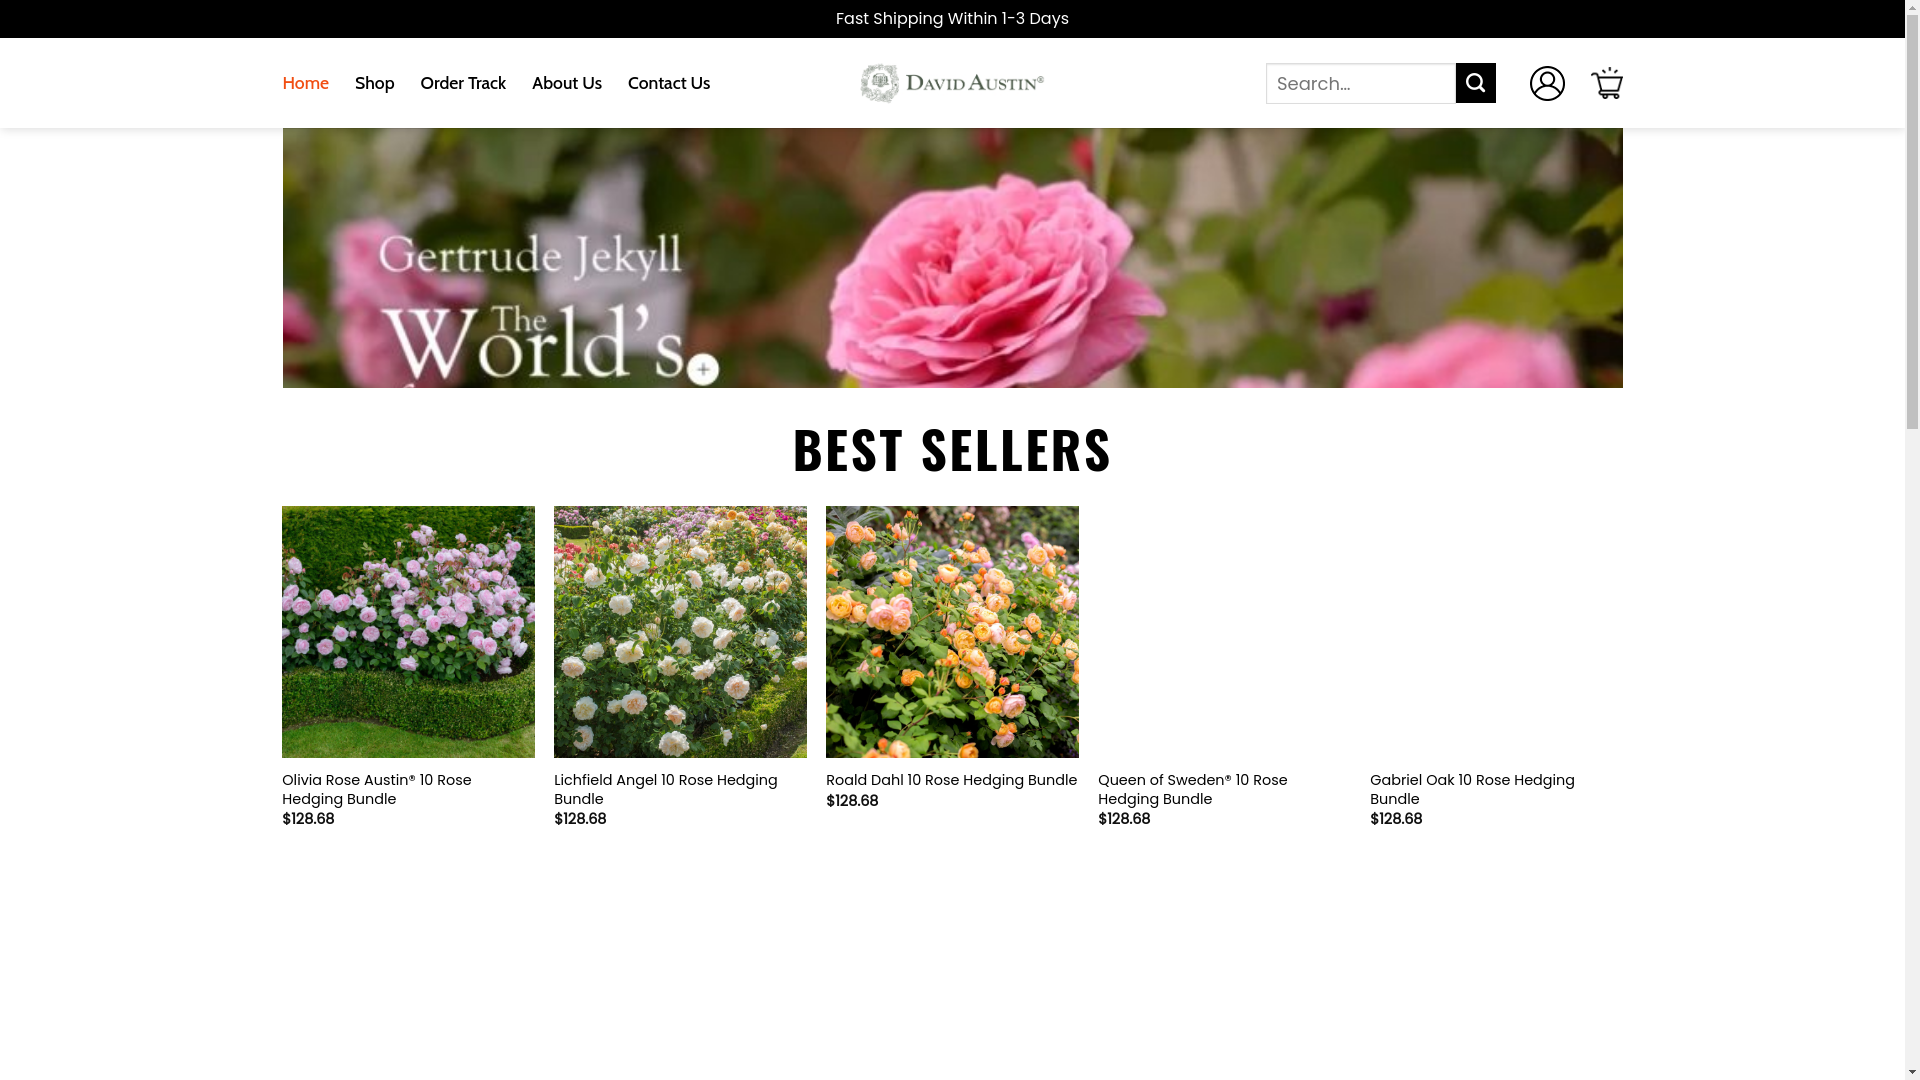Open Lichfield Angel product image
1920x1080 pixels.
(680, 632)
